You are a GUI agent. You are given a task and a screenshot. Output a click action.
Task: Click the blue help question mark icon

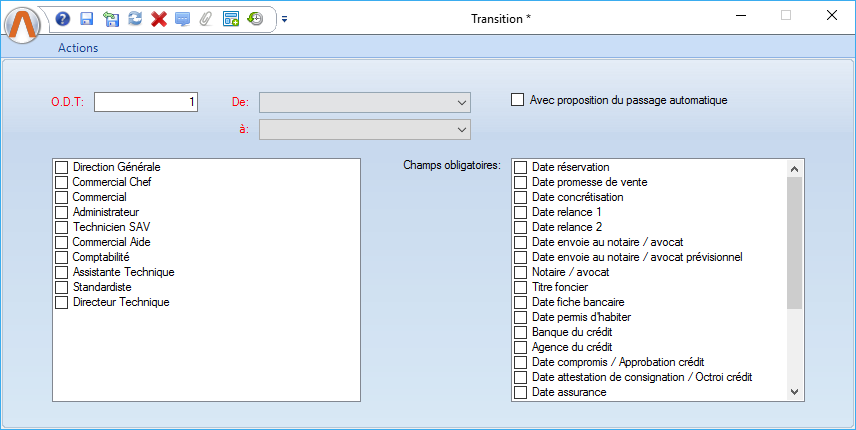pos(63,19)
